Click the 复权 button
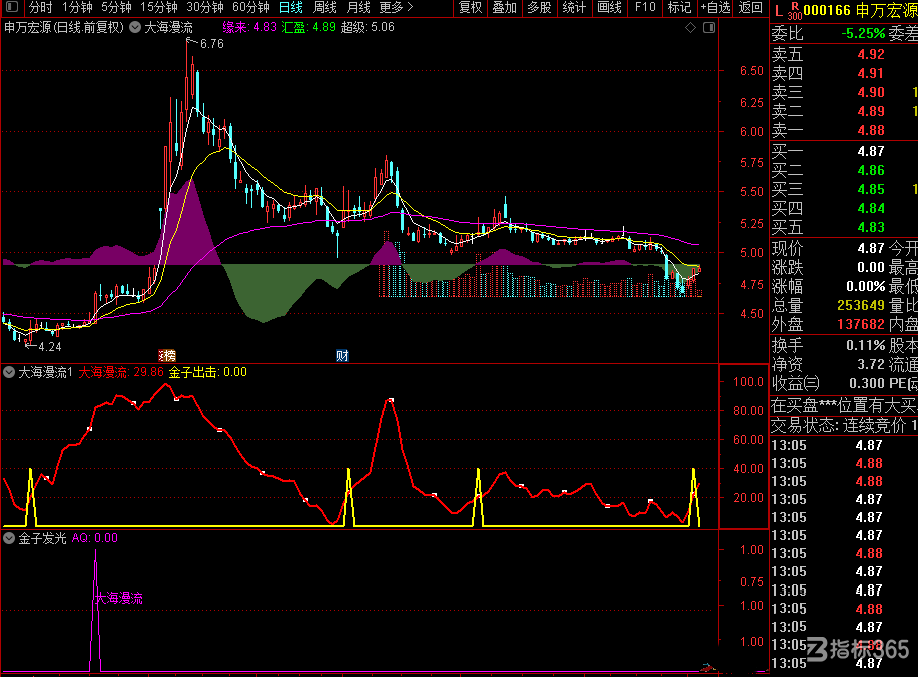The image size is (918, 677). coord(470,8)
